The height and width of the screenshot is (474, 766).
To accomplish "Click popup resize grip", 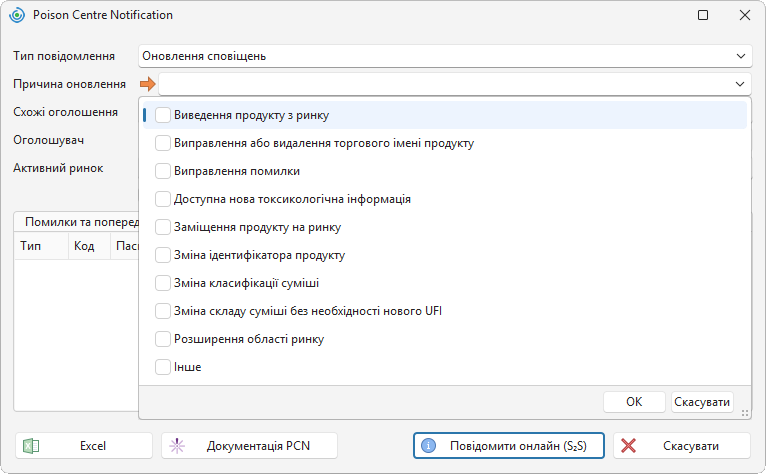I will tap(745, 413).
